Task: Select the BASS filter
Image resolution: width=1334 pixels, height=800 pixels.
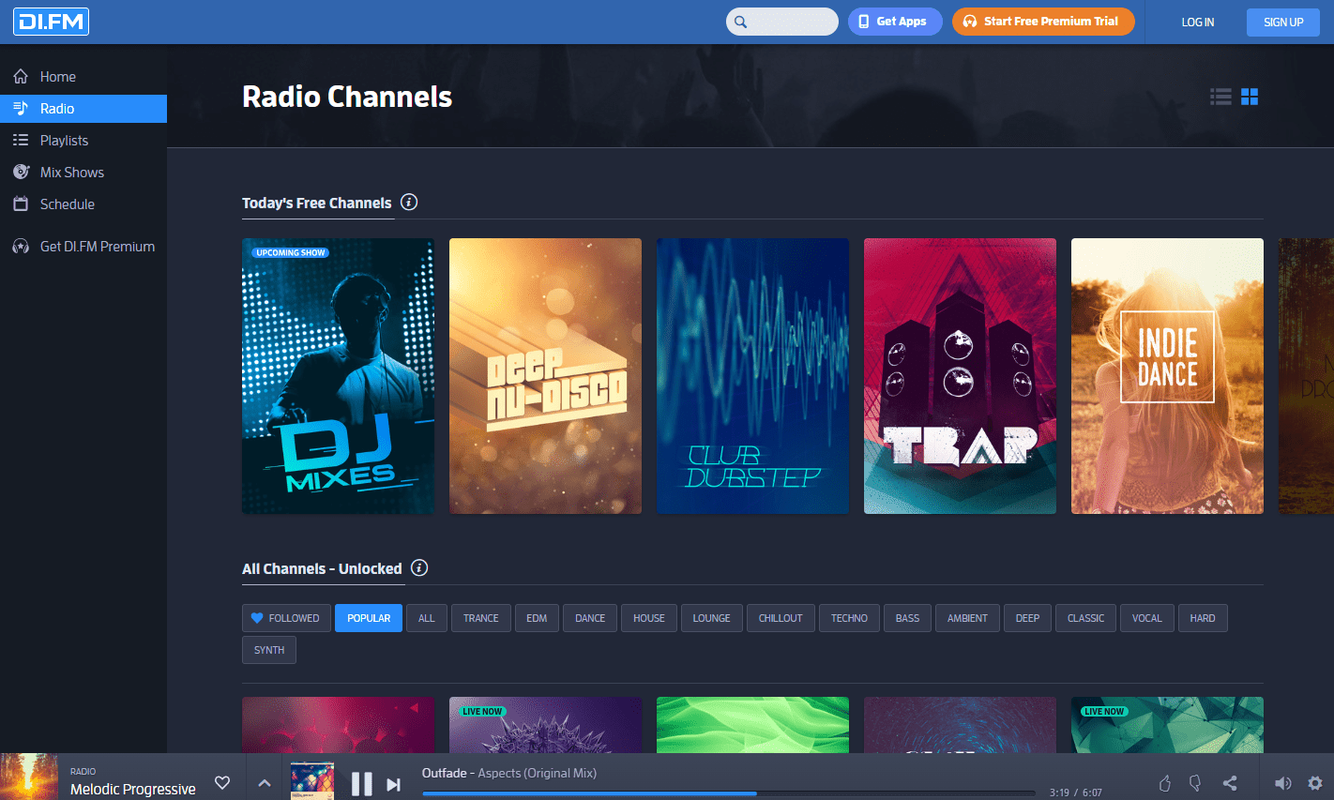Action: (x=908, y=618)
